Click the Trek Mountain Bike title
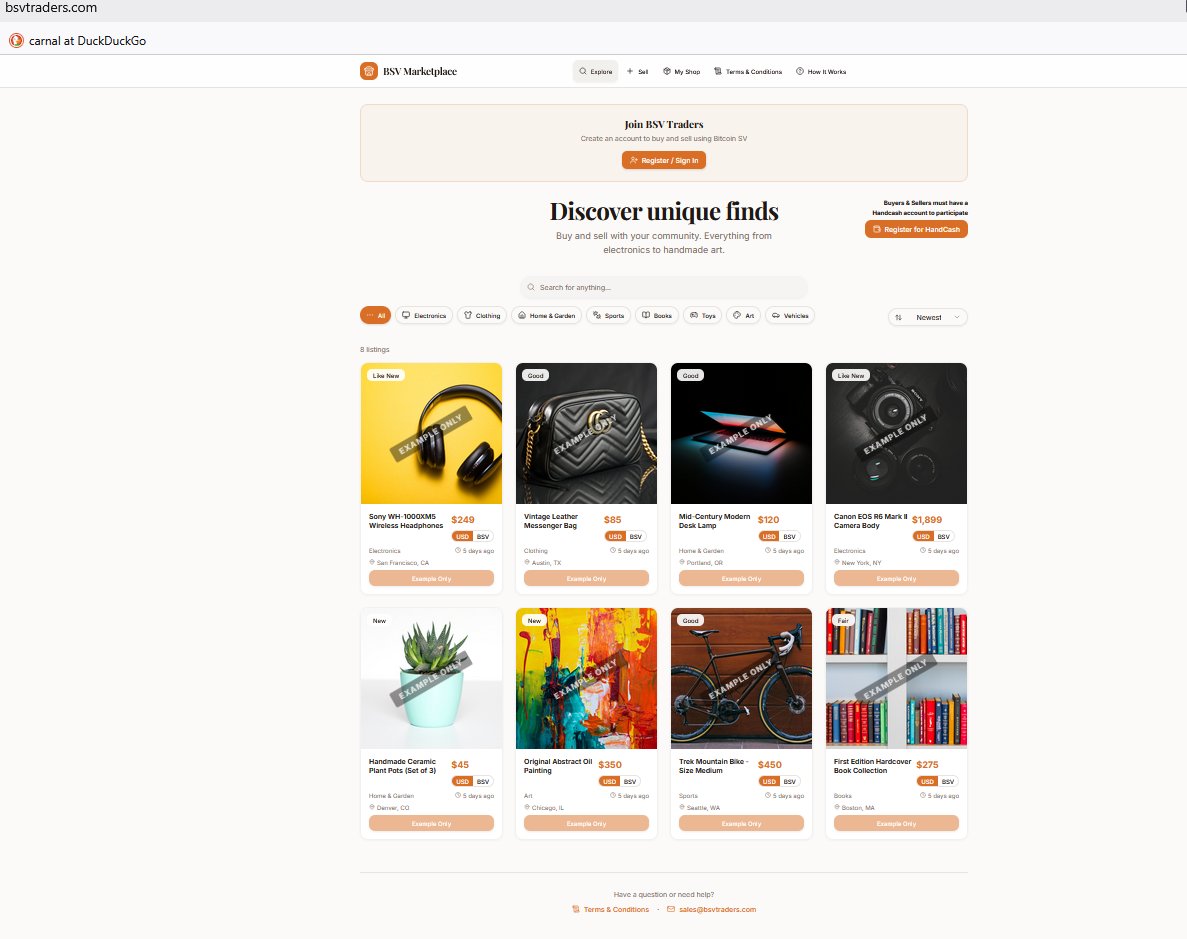 click(713, 766)
